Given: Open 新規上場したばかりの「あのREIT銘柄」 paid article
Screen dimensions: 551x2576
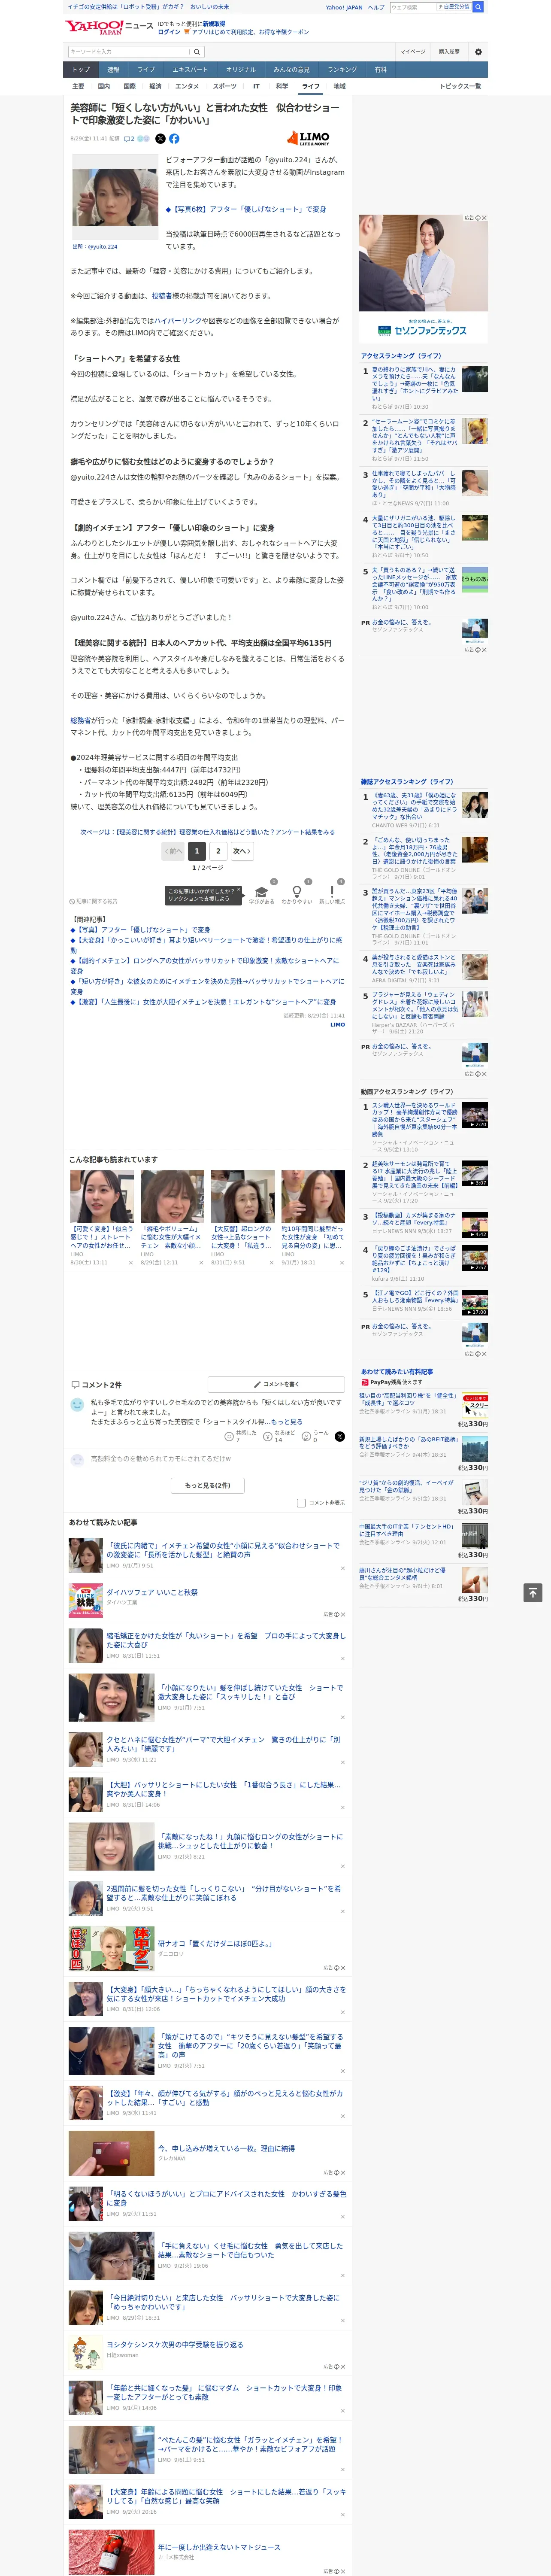Looking at the screenshot, I should (x=409, y=1443).
